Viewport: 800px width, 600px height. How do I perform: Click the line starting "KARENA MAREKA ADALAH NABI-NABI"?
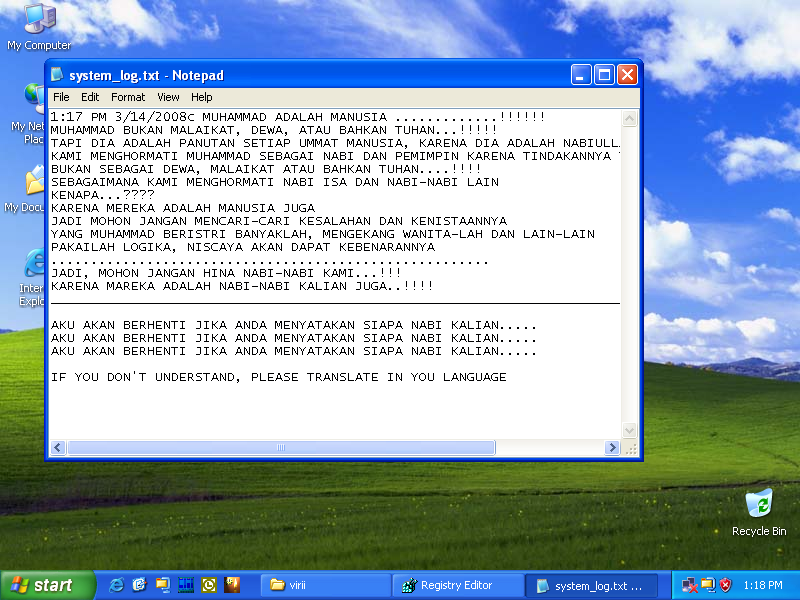pos(242,286)
